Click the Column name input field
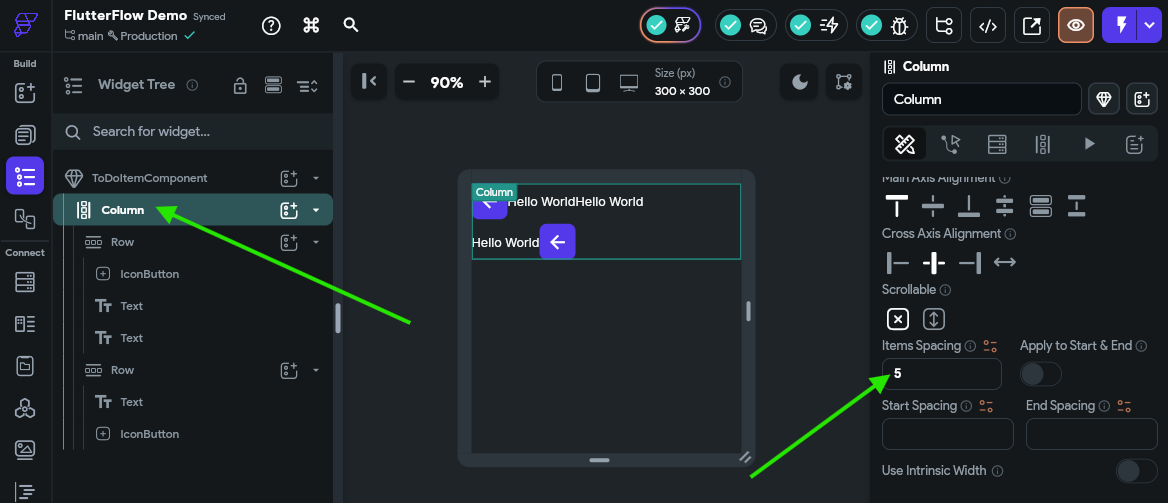The width and height of the screenshot is (1168, 503). click(x=982, y=99)
